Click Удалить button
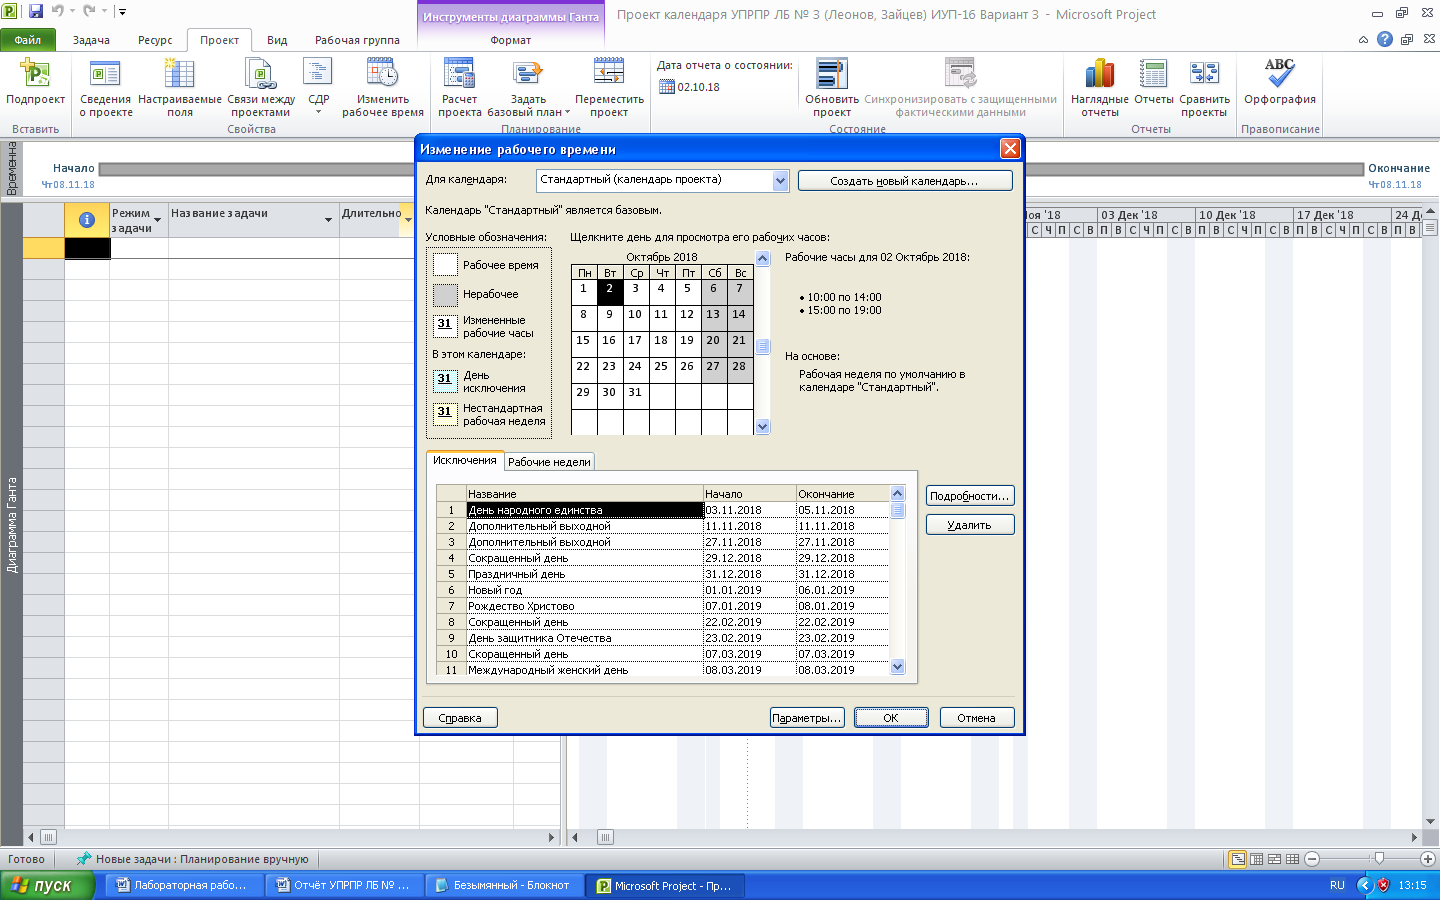1440x900 pixels. pyautogui.click(x=969, y=525)
